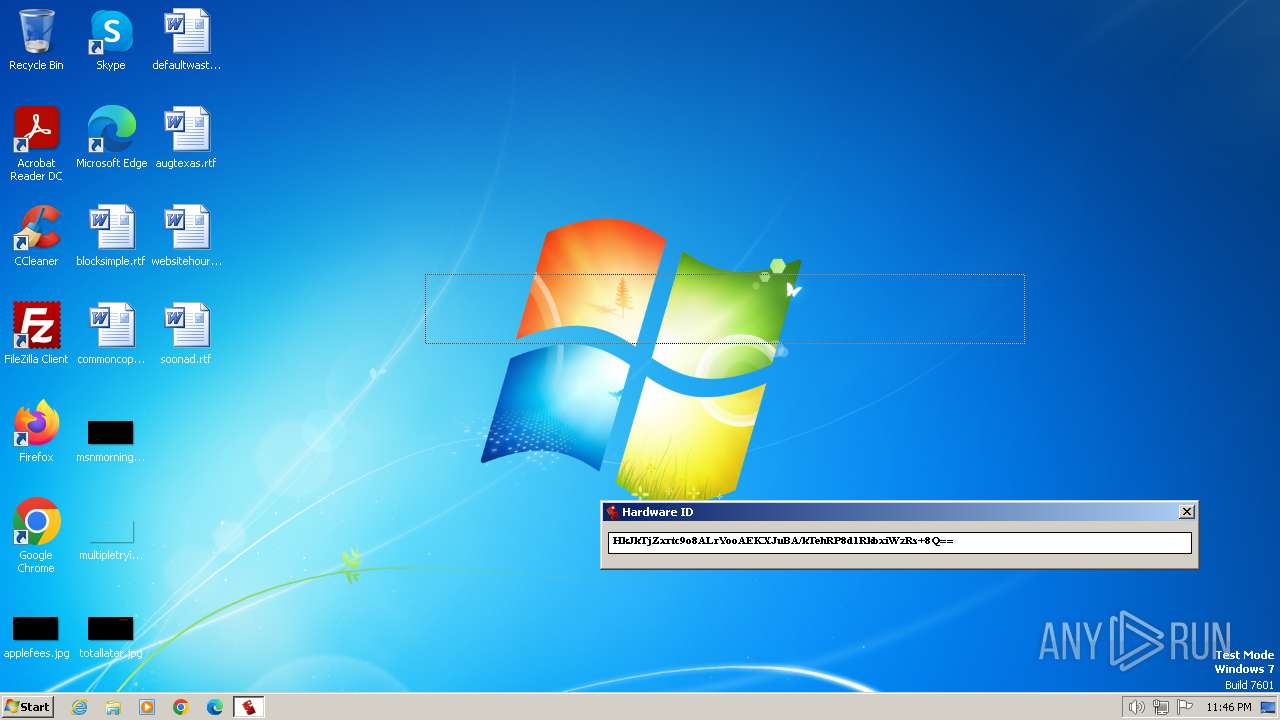Select the commoncop document icon

[111, 334]
